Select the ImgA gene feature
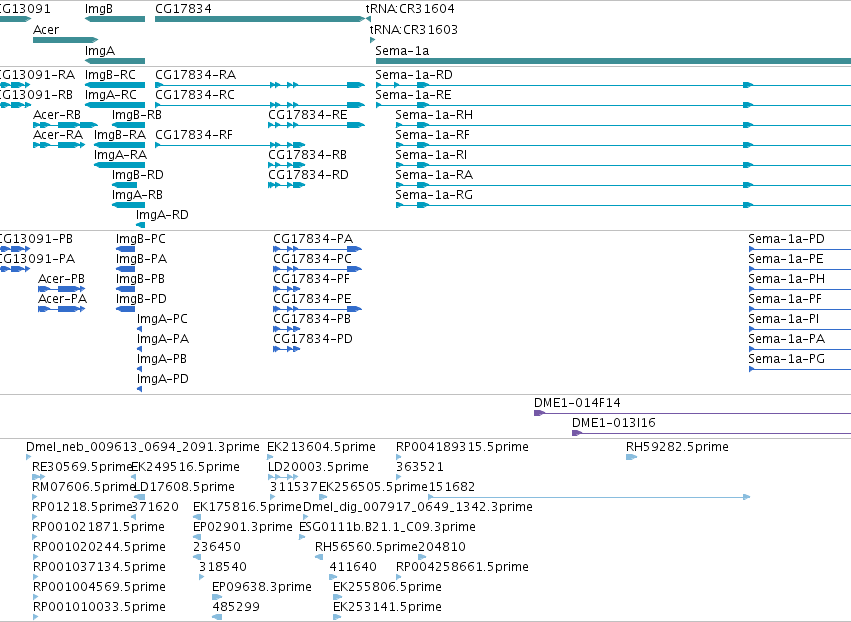The image size is (851, 622). click(x=115, y=61)
